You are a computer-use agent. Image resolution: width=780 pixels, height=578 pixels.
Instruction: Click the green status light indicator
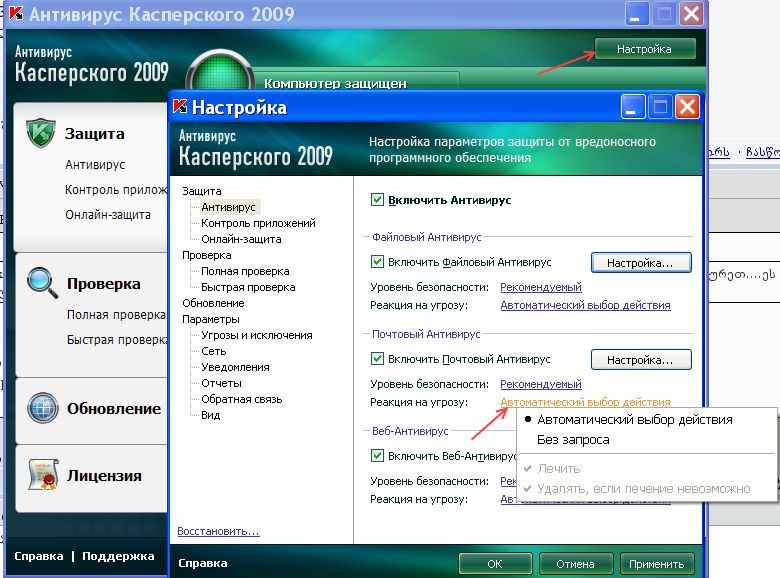[x=219, y=71]
